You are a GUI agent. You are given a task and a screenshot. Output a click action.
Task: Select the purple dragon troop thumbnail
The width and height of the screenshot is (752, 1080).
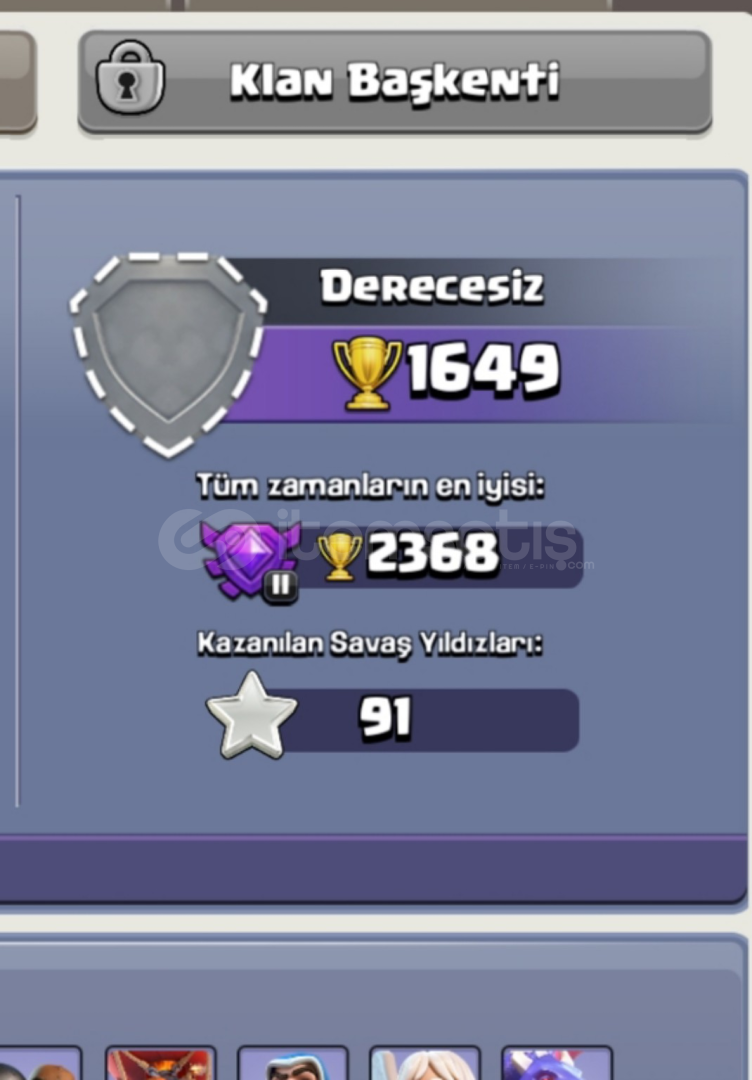click(557, 1063)
